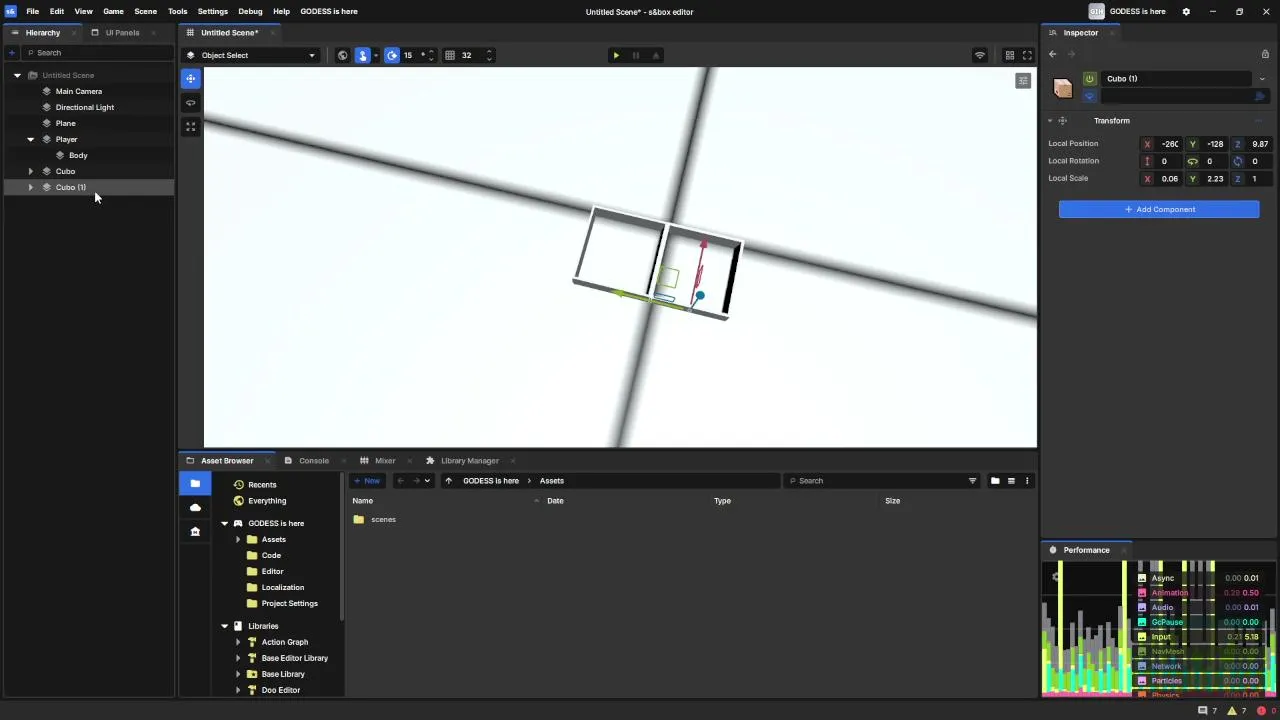Open viewport settings sliders icon

click(1022, 80)
